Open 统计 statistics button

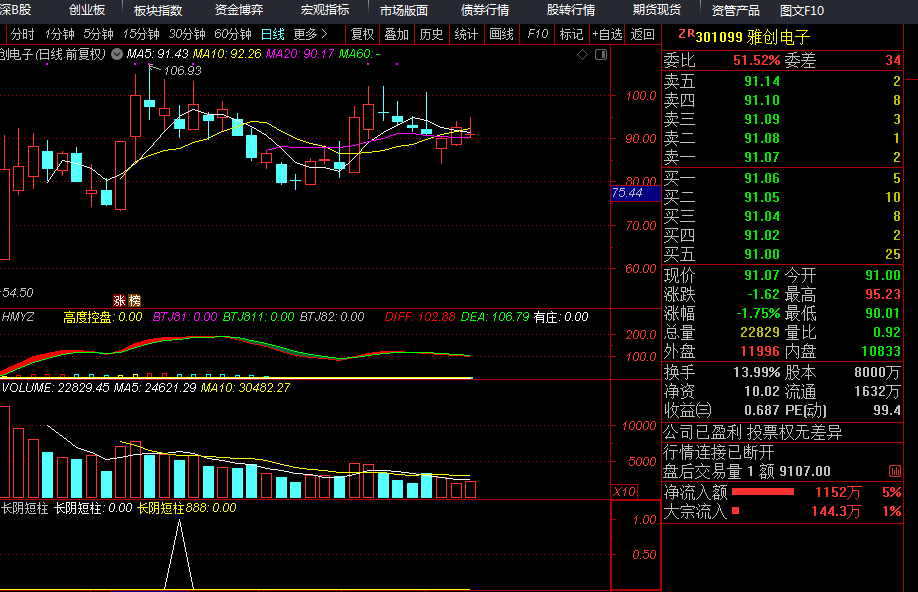click(x=466, y=35)
